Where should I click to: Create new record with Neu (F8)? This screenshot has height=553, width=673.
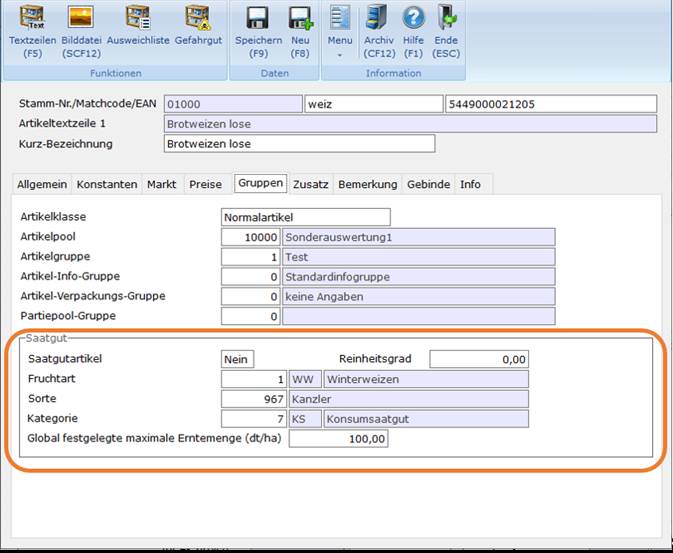(x=300, y=32)
